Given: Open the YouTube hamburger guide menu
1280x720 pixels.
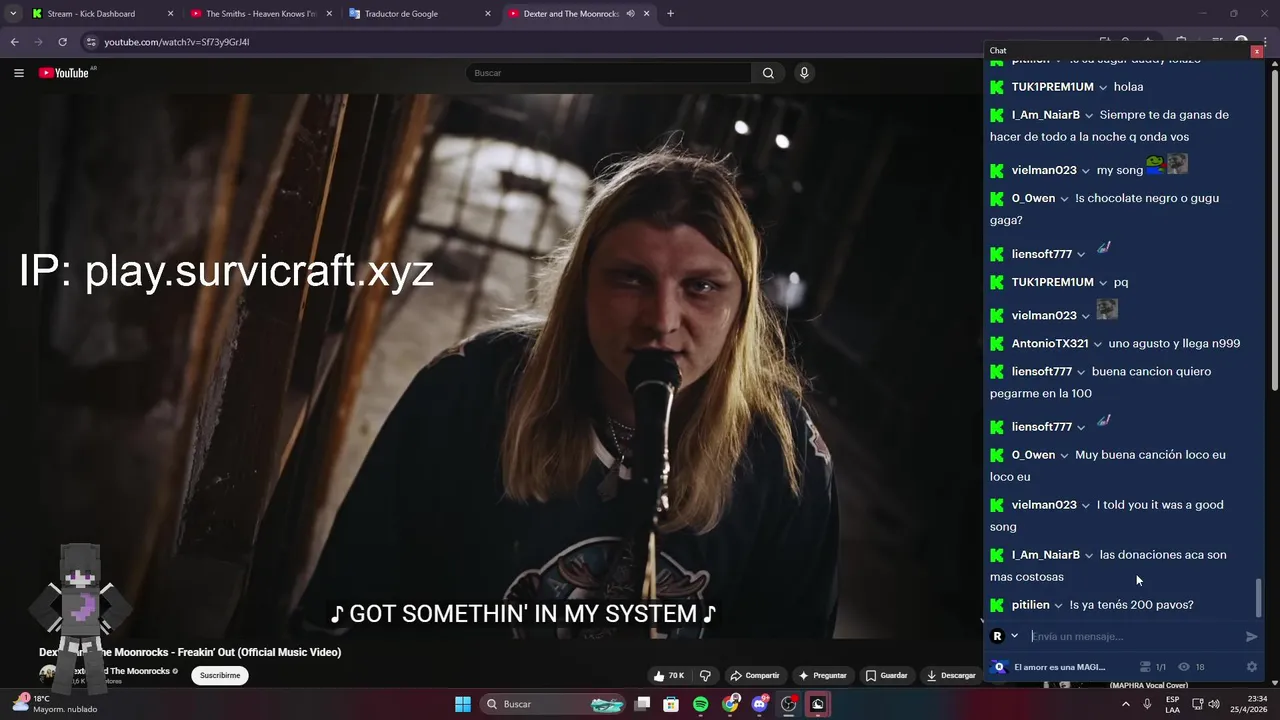Looking at the screenshot, I should click(x=18, y=73).
